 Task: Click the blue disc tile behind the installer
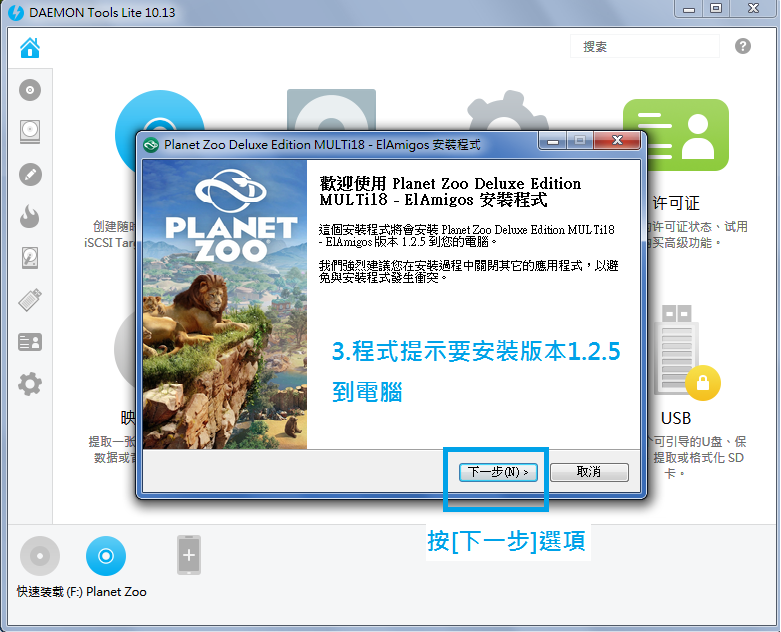159,112
